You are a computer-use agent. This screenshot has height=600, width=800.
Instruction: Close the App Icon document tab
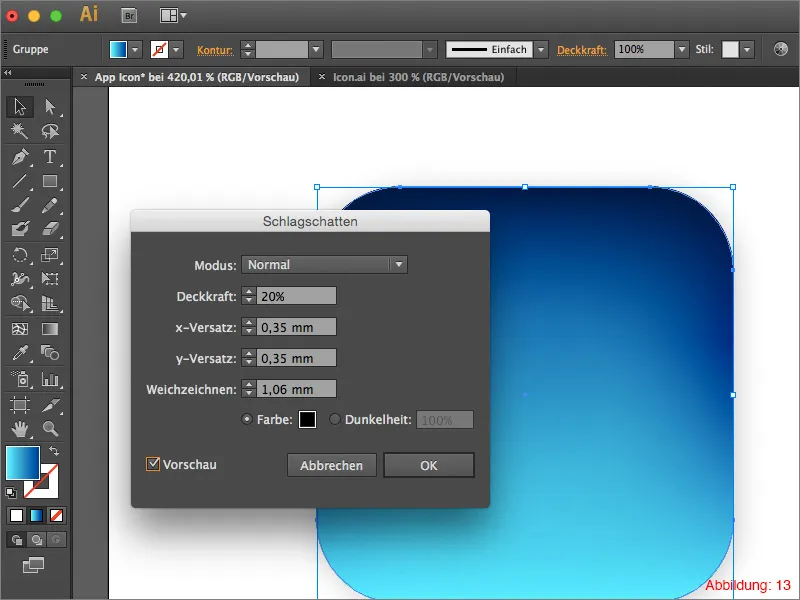tap(84, 77)
